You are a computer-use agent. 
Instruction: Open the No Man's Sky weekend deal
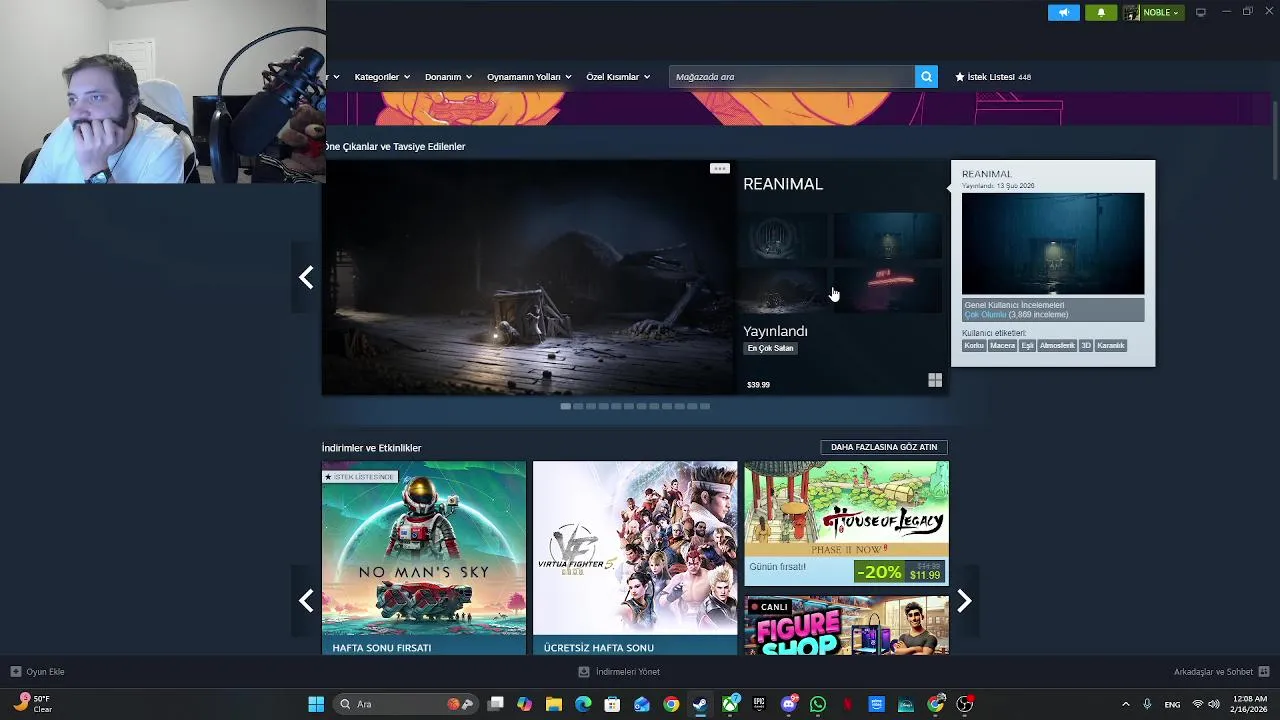(x=424, y=558)
